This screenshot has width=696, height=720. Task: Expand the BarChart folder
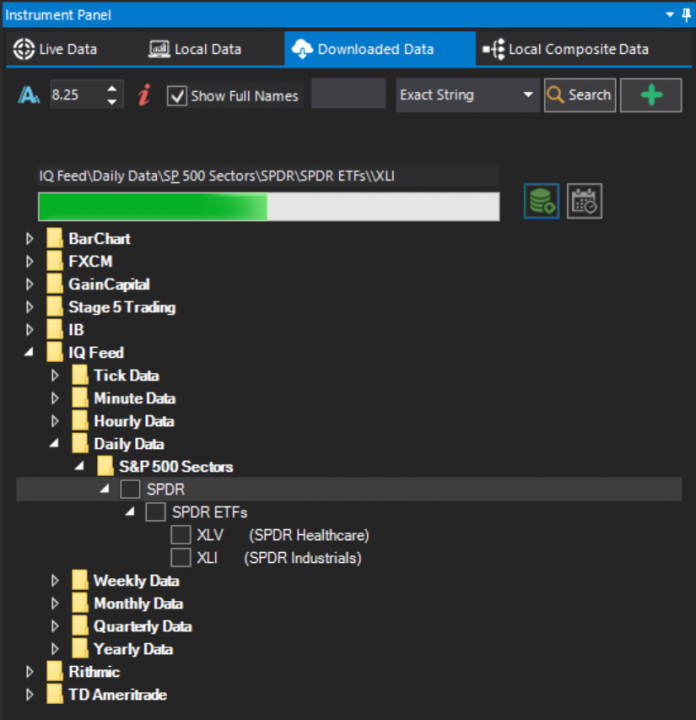pyautogui.click(x=30, y=239)
